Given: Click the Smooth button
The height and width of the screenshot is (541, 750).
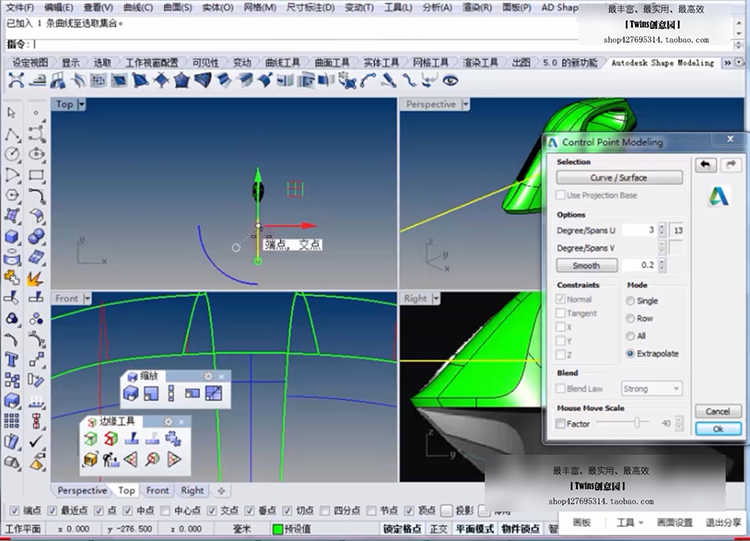Looking at the screenshot, I should (x=586, y=266).
